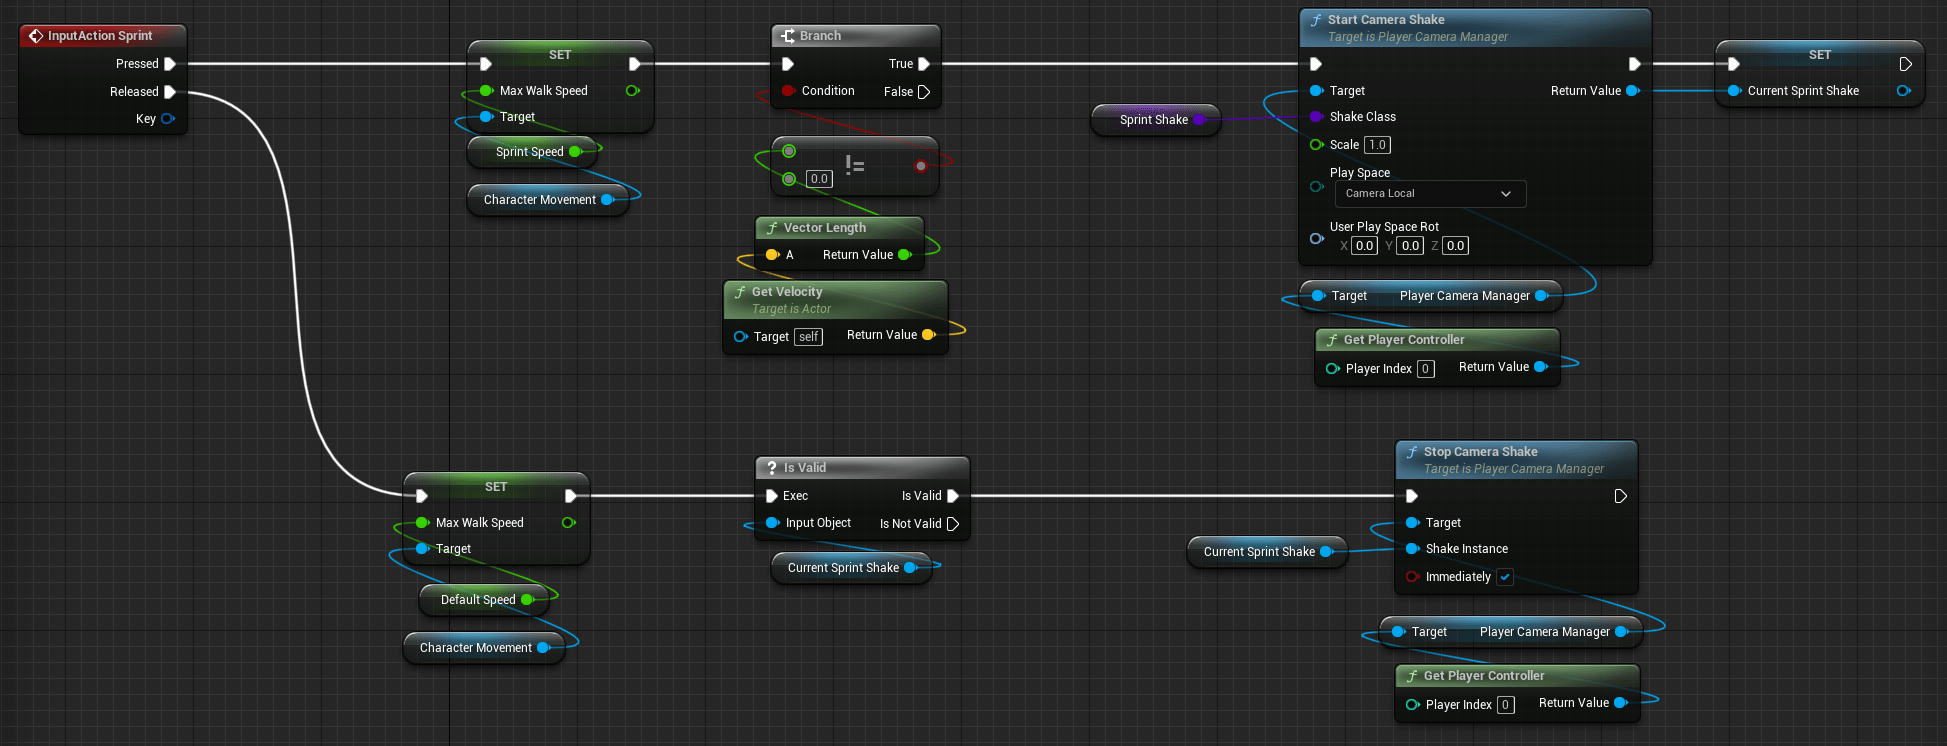Screen dimensions: 1947x746
Task: Click the not-equal (!=) operator symbol
Action: (855, 166)
